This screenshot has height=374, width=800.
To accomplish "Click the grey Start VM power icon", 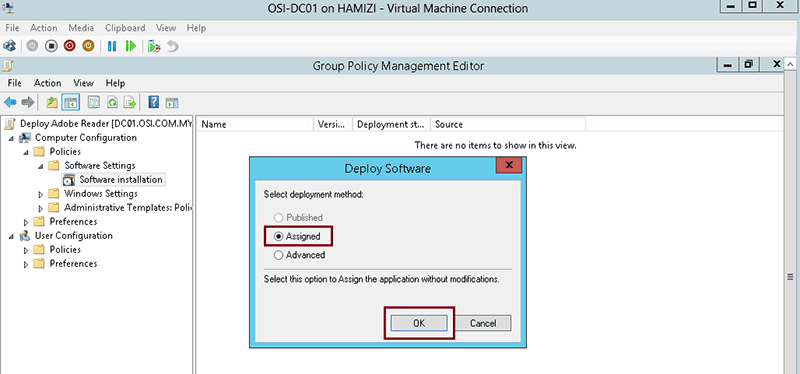I will [x=32, y=46].
